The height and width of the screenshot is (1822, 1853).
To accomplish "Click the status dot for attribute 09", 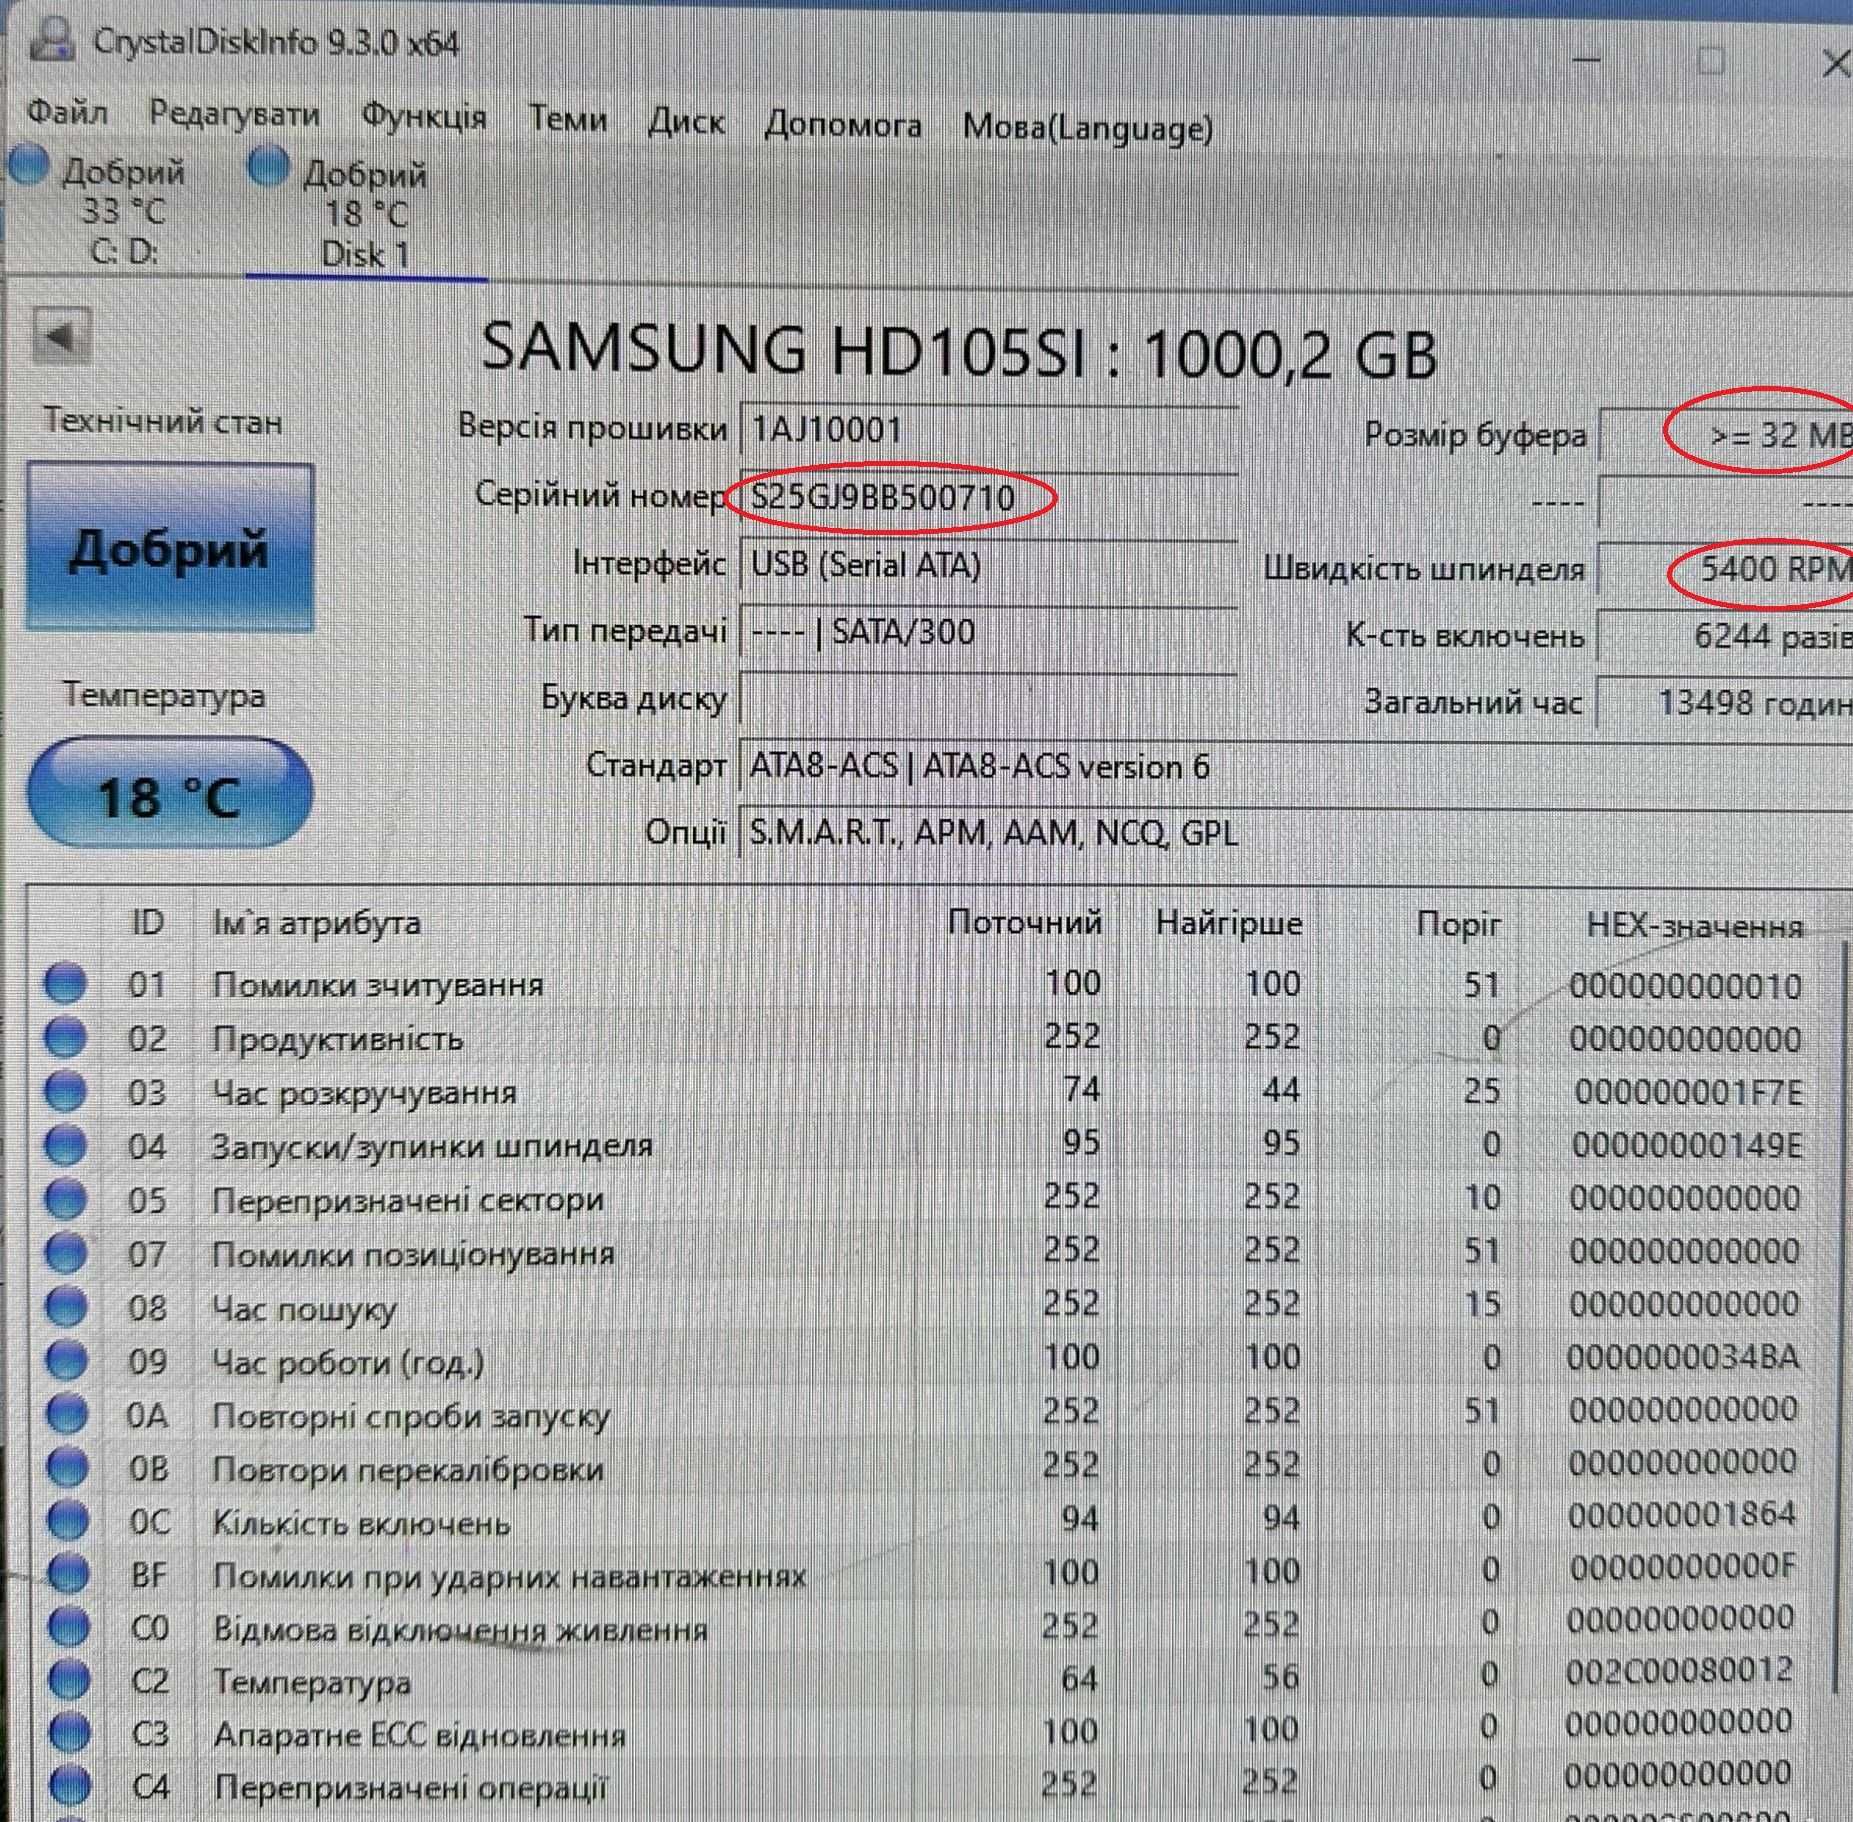I will [x=67, y=1360].
